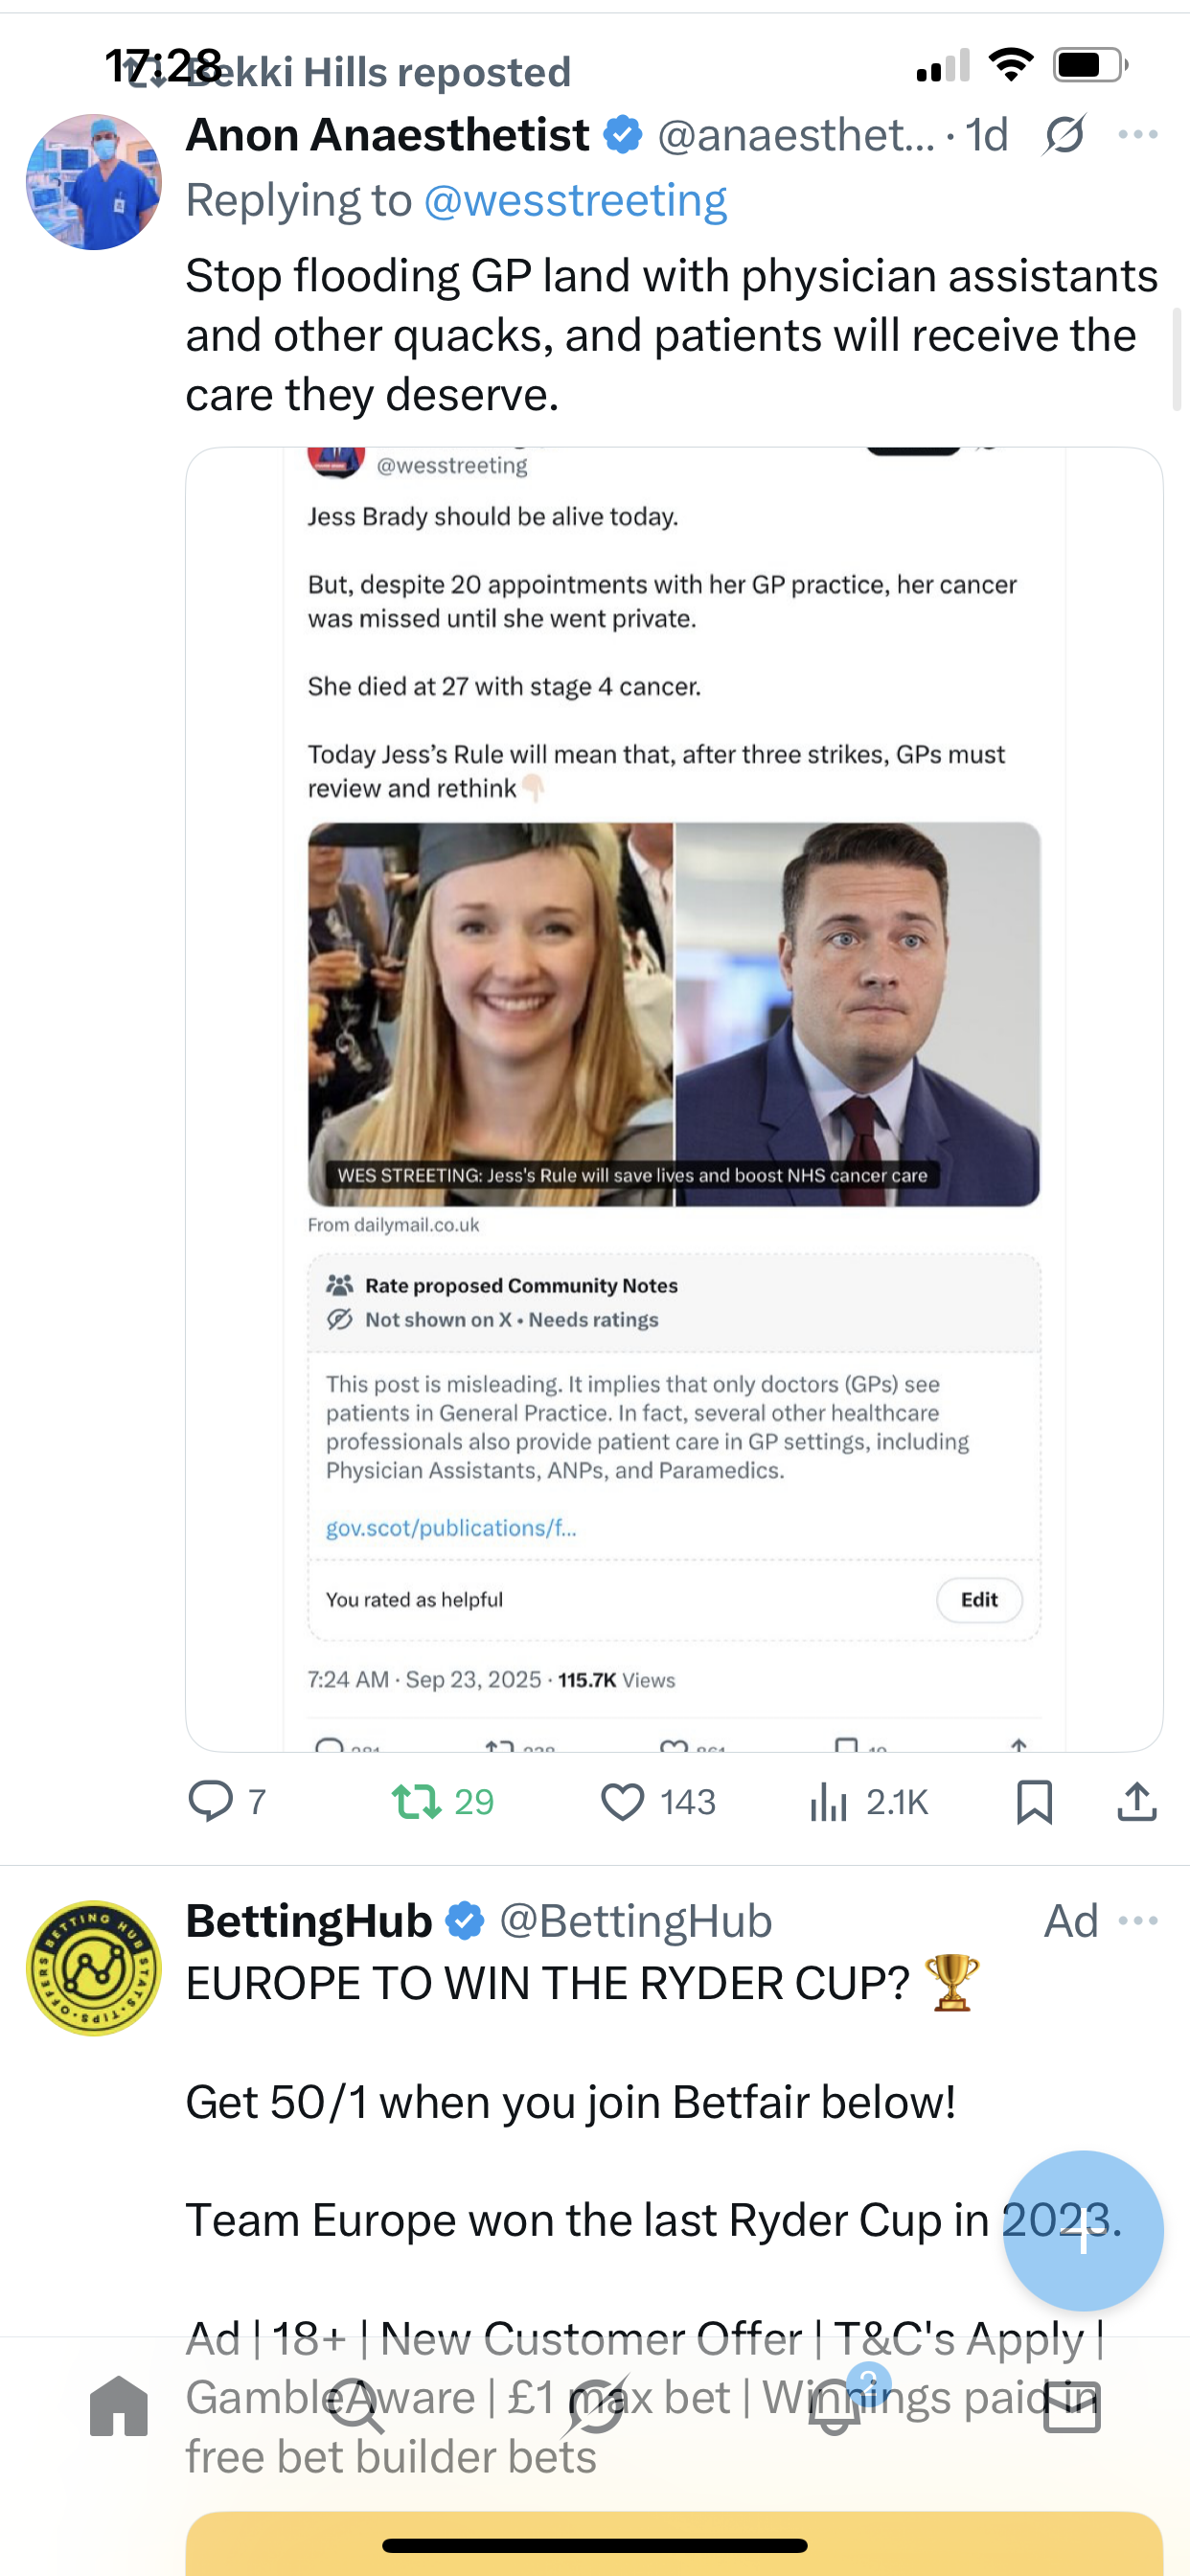Open the BettingHub profile logo
Viewport: 1190px width, 2576px height.
click(94, 1967)
